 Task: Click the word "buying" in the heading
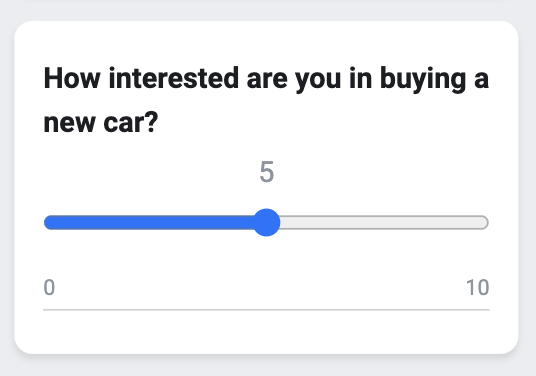[x=423, y=80]
